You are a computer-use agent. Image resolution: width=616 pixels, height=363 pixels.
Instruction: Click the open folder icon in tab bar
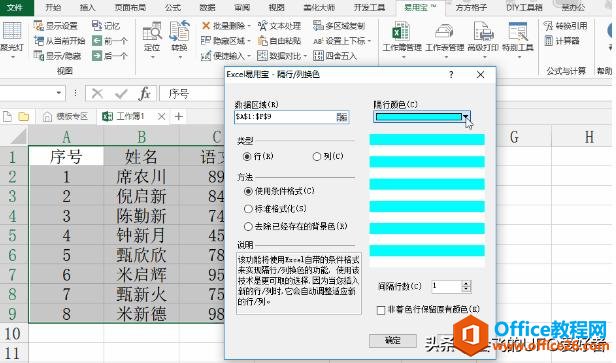tap(24, 117)
